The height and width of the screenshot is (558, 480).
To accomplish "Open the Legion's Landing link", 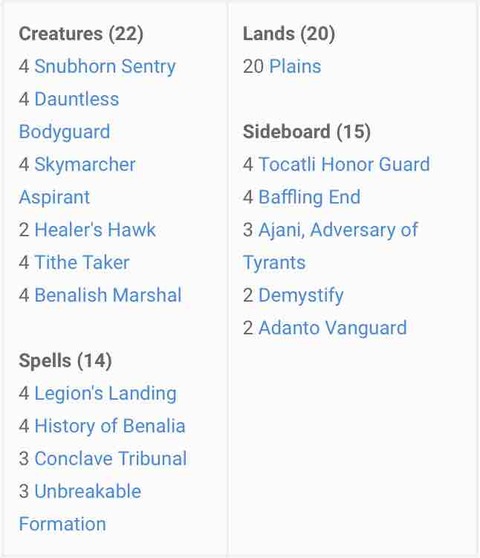I will click(105, 394).
